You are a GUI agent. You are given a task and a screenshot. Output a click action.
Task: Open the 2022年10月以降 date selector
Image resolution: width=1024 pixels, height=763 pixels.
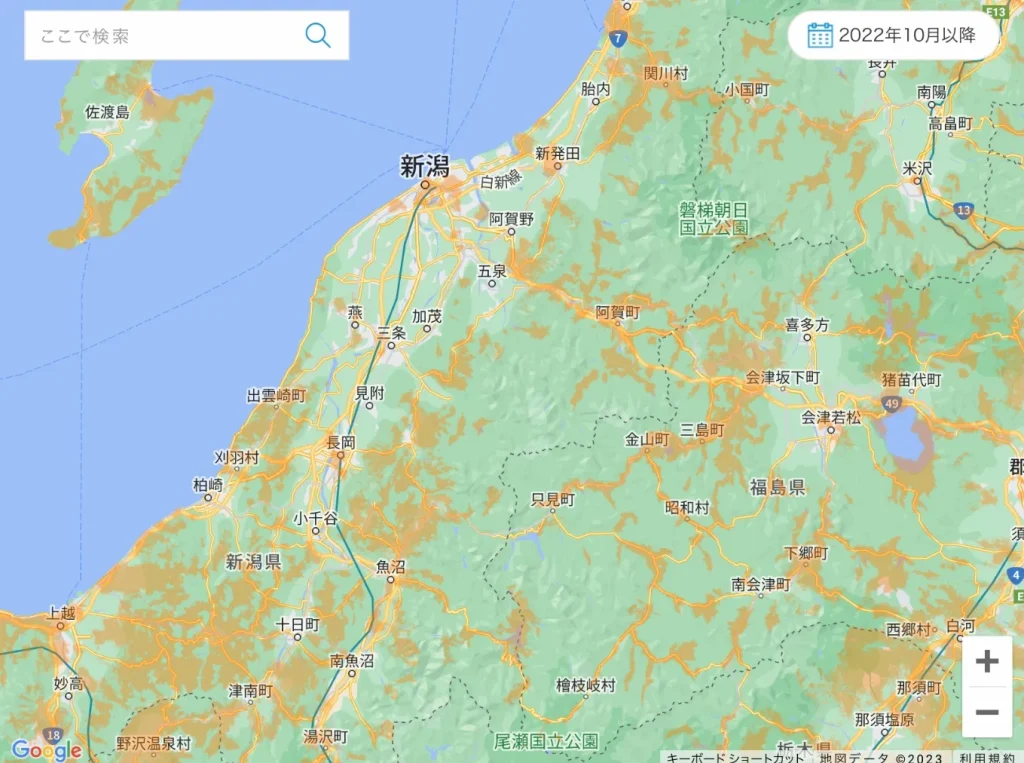(x=893, y=35)
